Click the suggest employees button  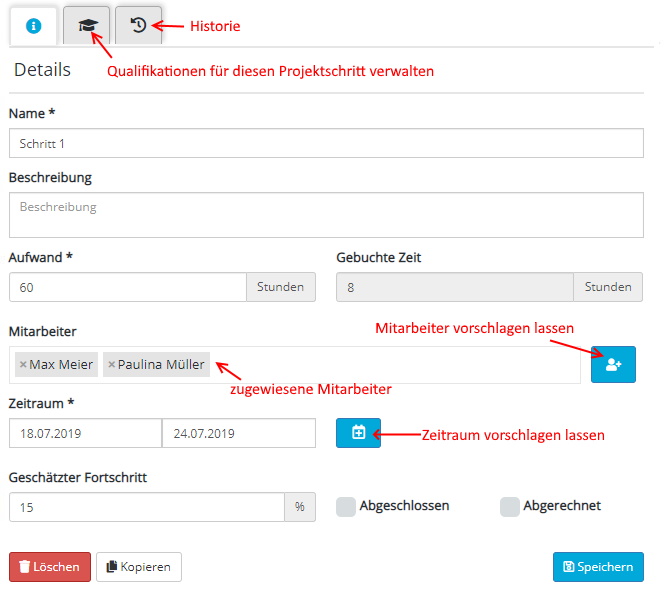[x=613, y=365]
